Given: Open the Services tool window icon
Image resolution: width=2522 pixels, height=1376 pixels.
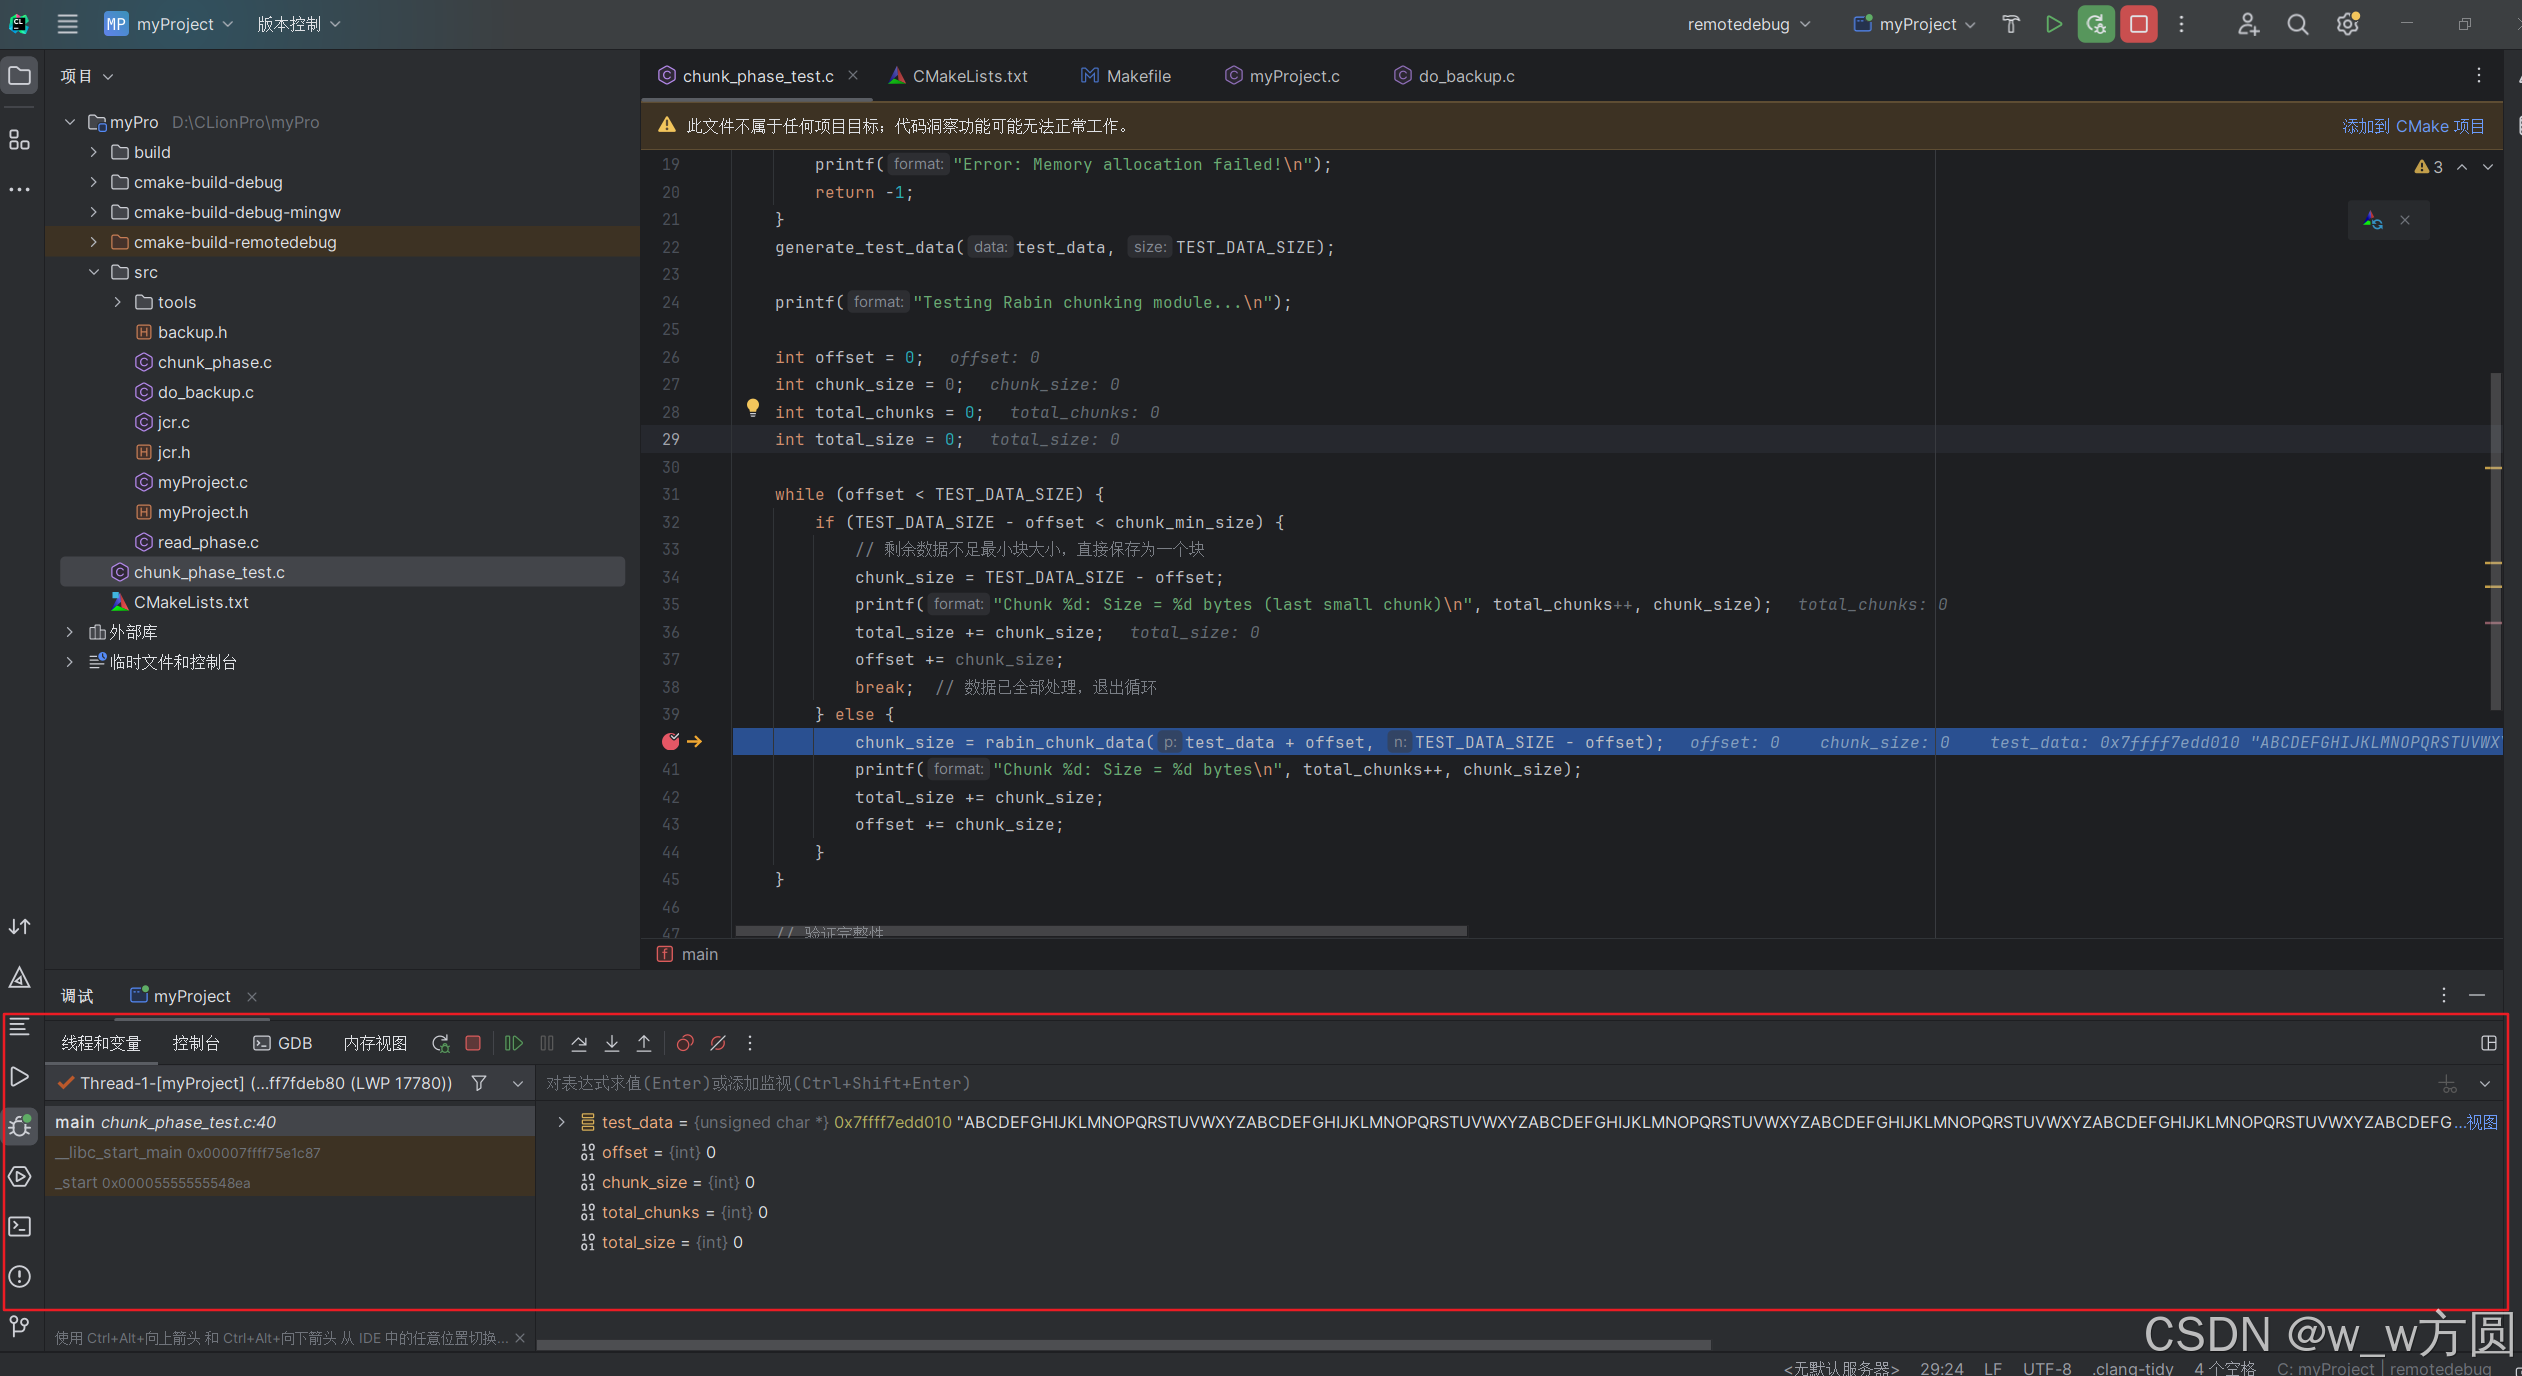Looking at the screenshot, I should (x=20, y=1177).
